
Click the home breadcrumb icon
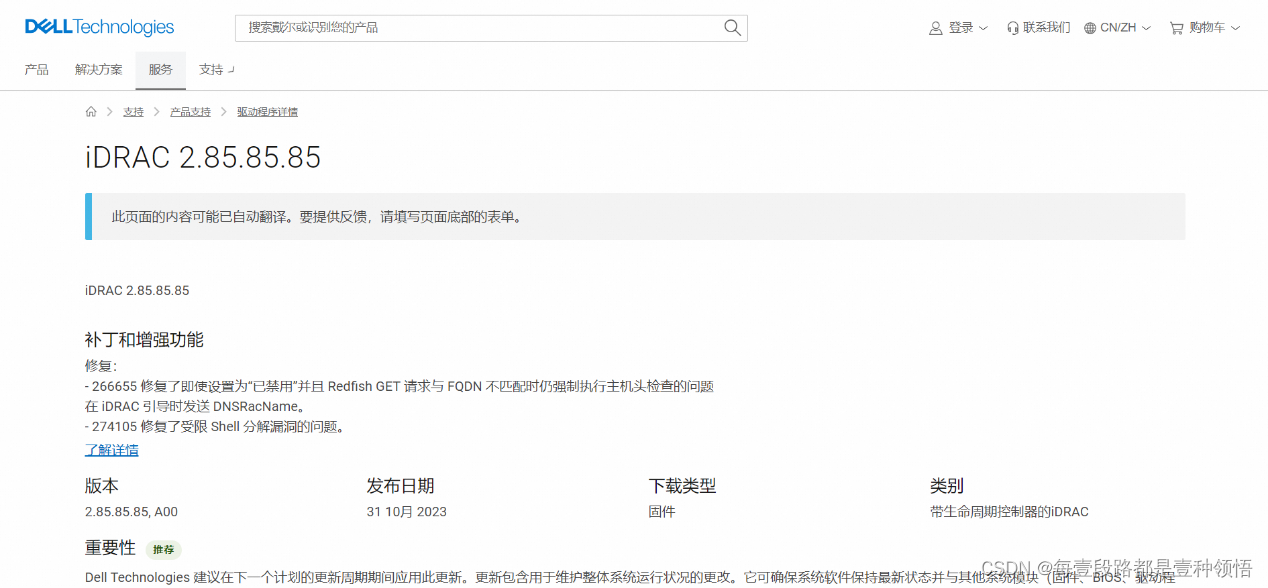91,112
